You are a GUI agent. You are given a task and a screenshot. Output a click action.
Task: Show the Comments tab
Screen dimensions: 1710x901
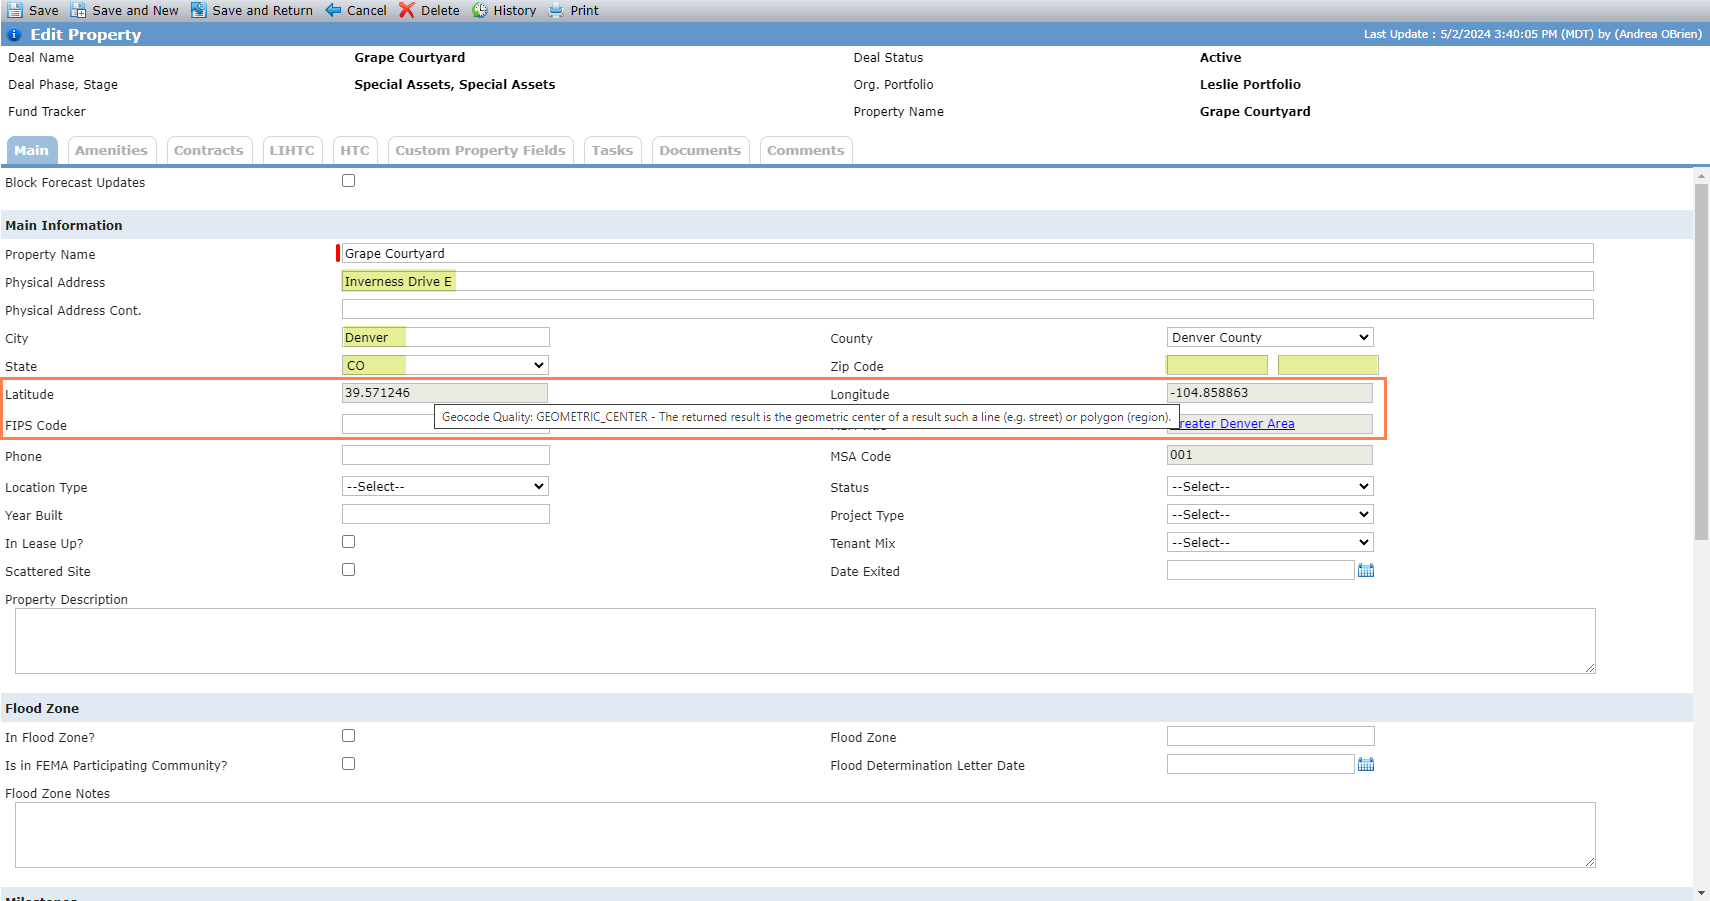point(806,150)
